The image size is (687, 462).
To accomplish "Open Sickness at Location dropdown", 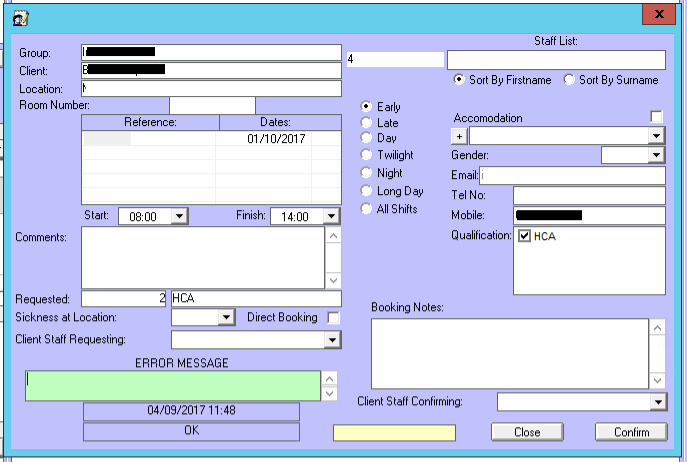I will click(x=225, y=318).
